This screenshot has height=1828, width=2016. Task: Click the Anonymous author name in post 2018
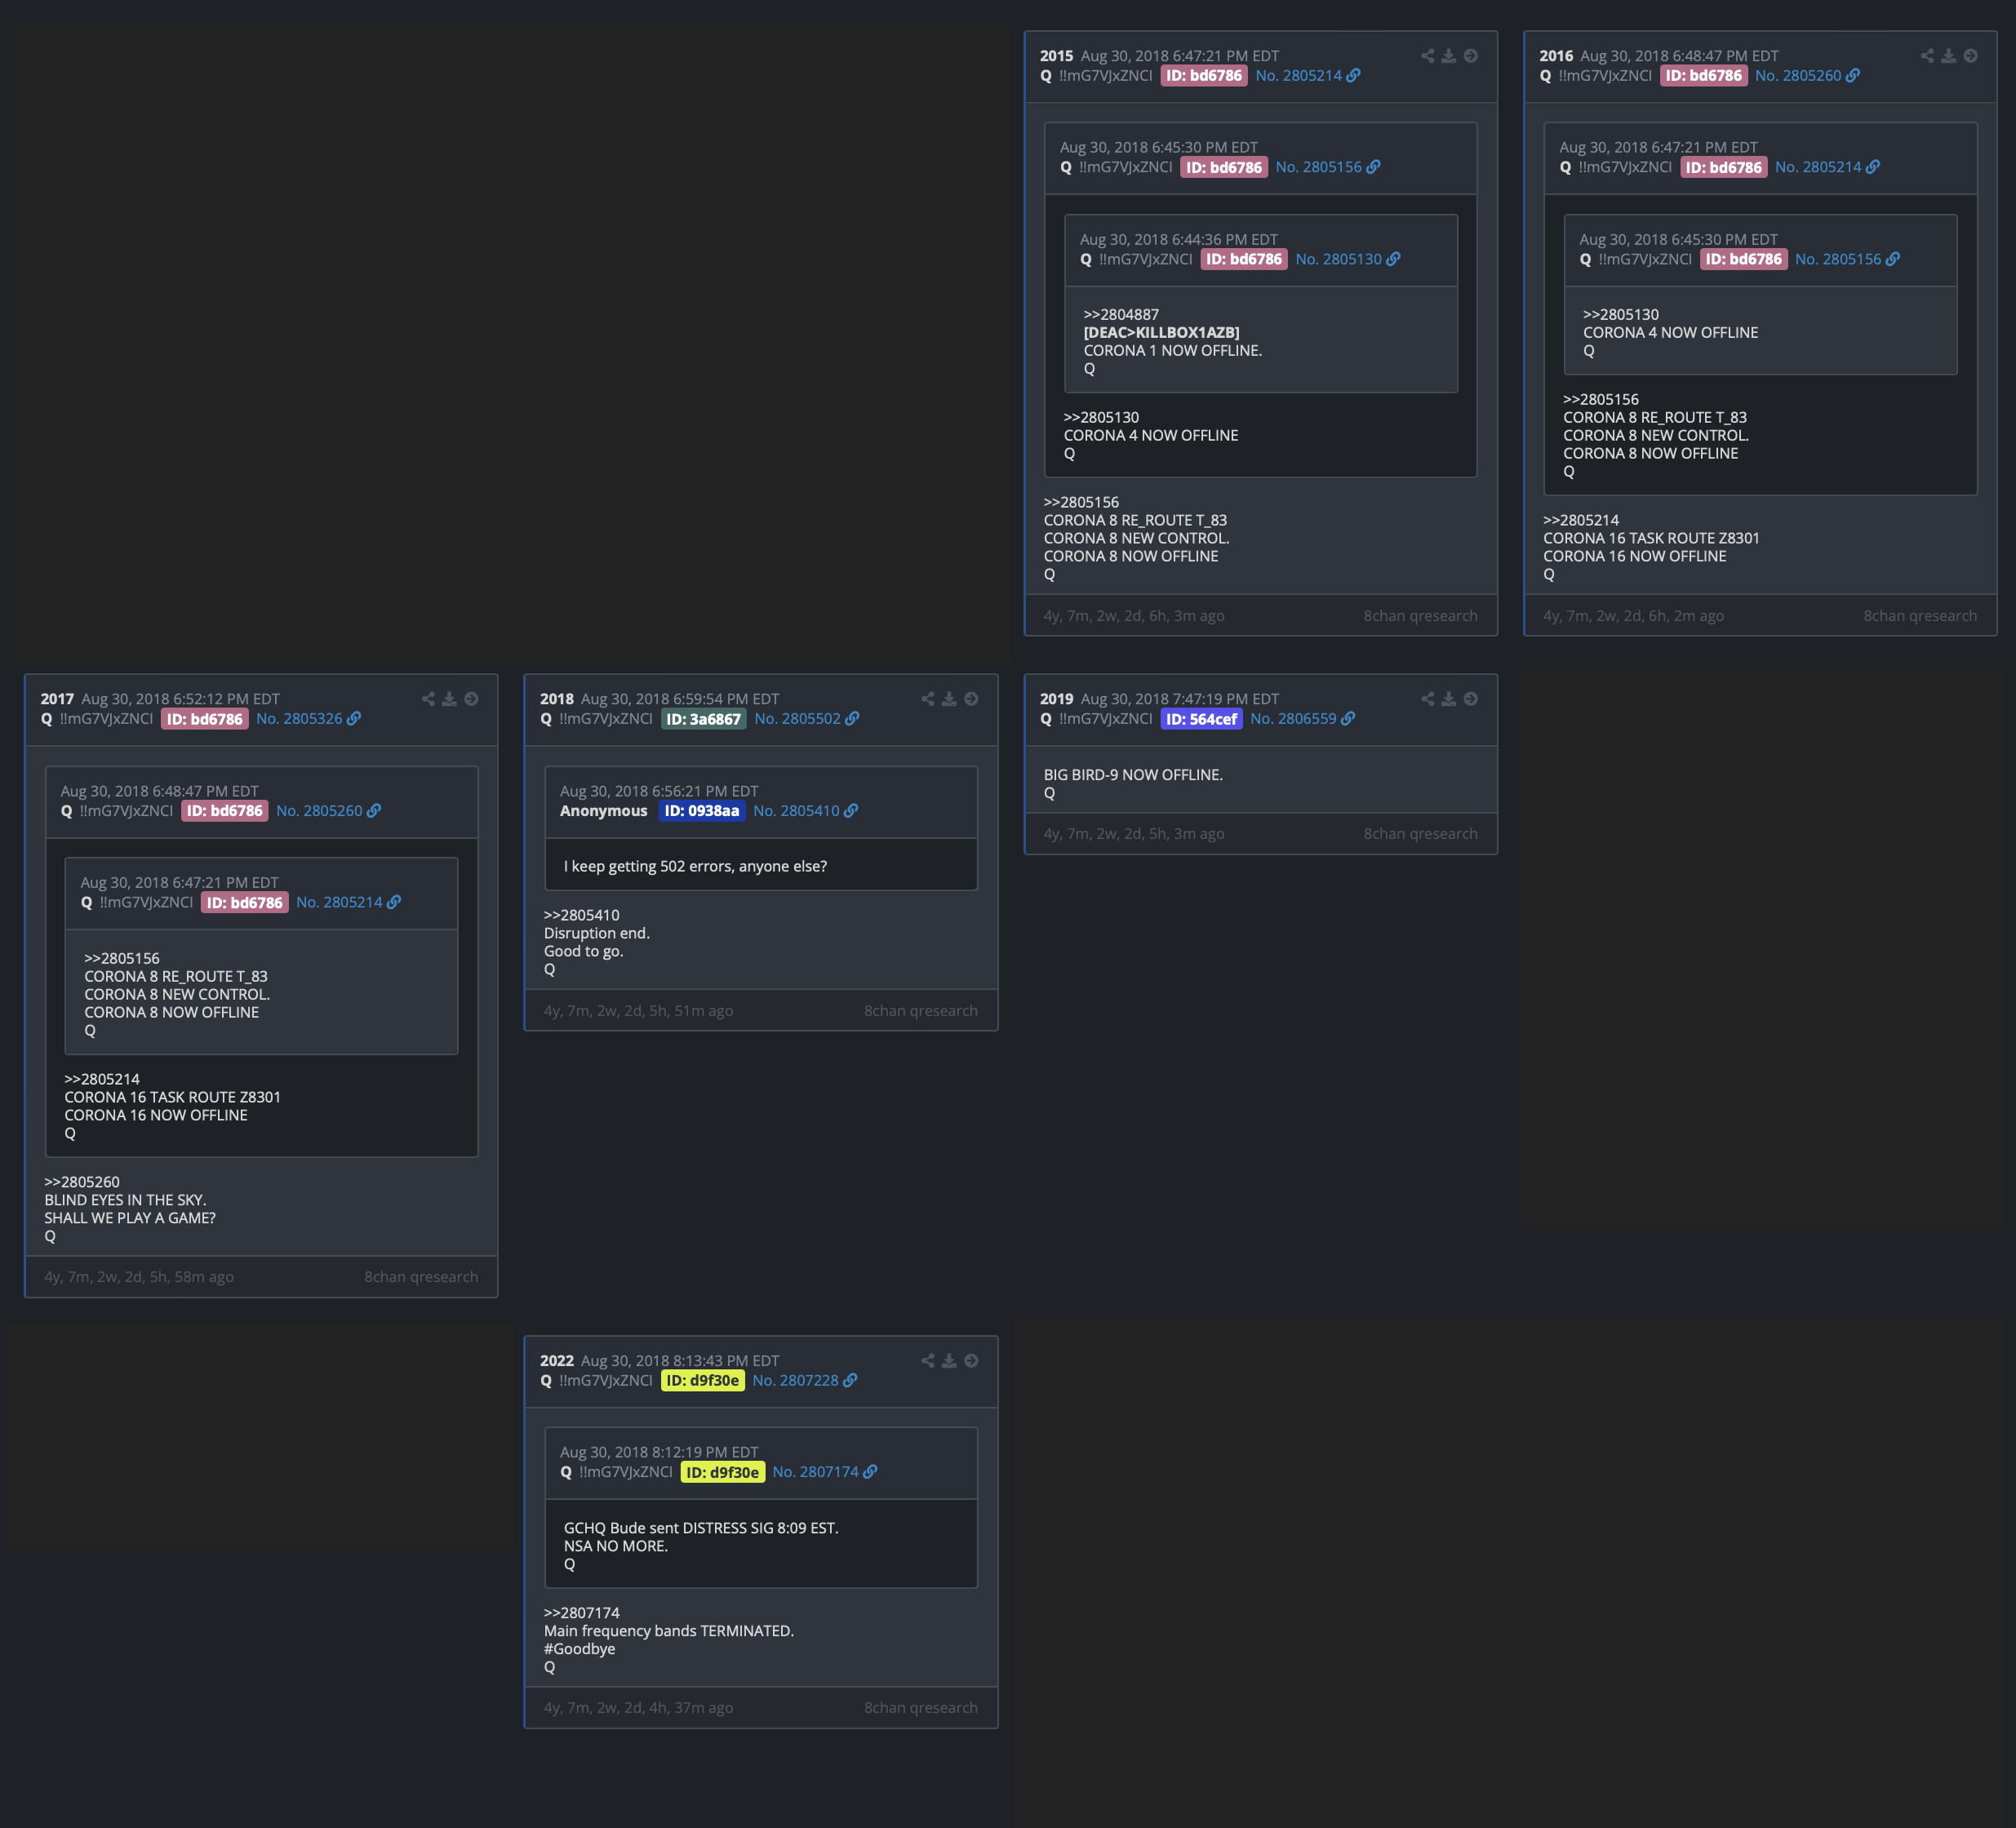click(603, 811)
